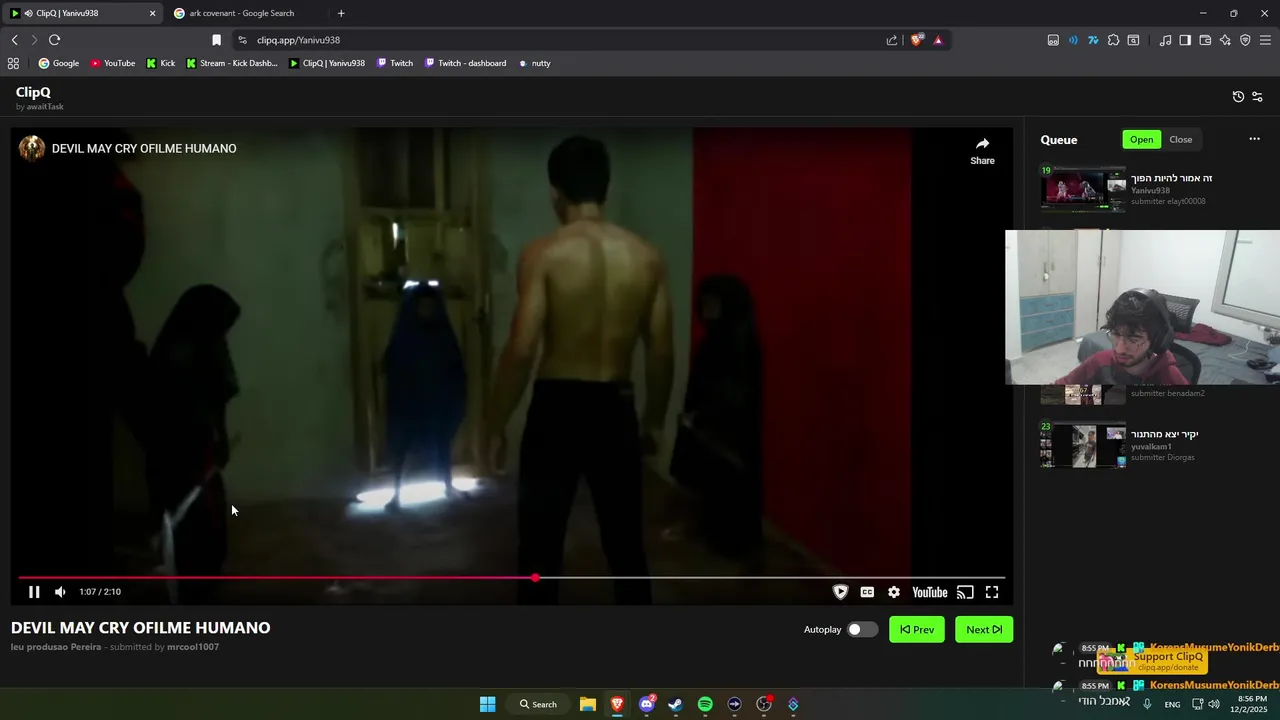Screen dimensions: 1280x720
Task: Click the ENG language indicator in the tray
Action: [1172, 704]
